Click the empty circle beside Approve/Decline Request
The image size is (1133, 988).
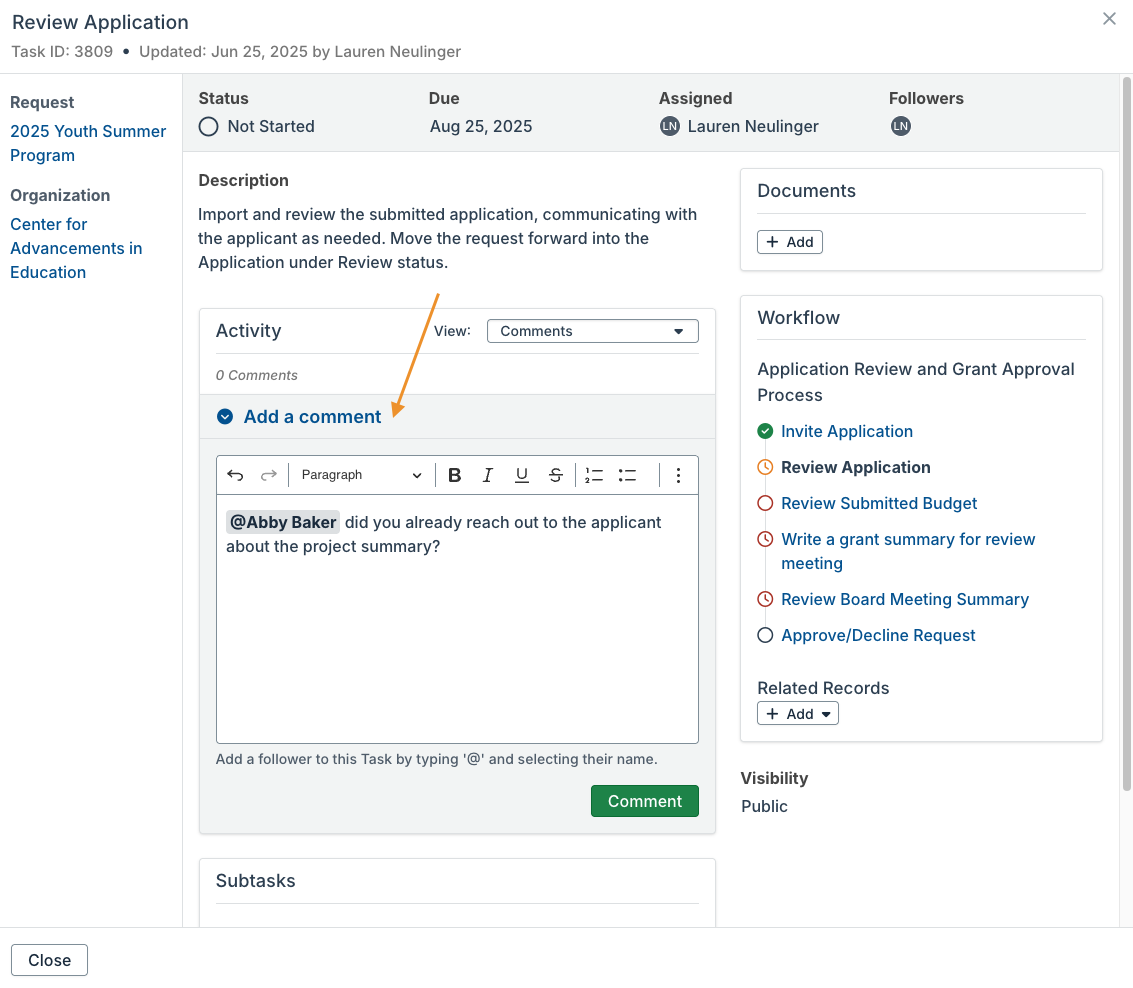click(x=765, y=635)
